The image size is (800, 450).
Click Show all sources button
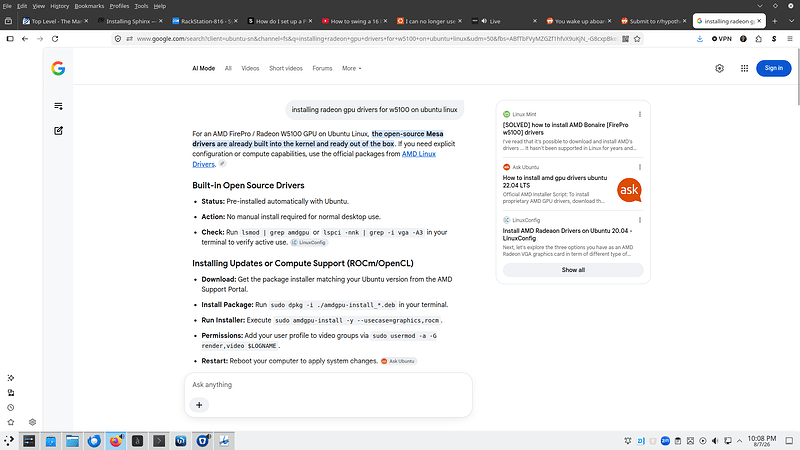573,270
